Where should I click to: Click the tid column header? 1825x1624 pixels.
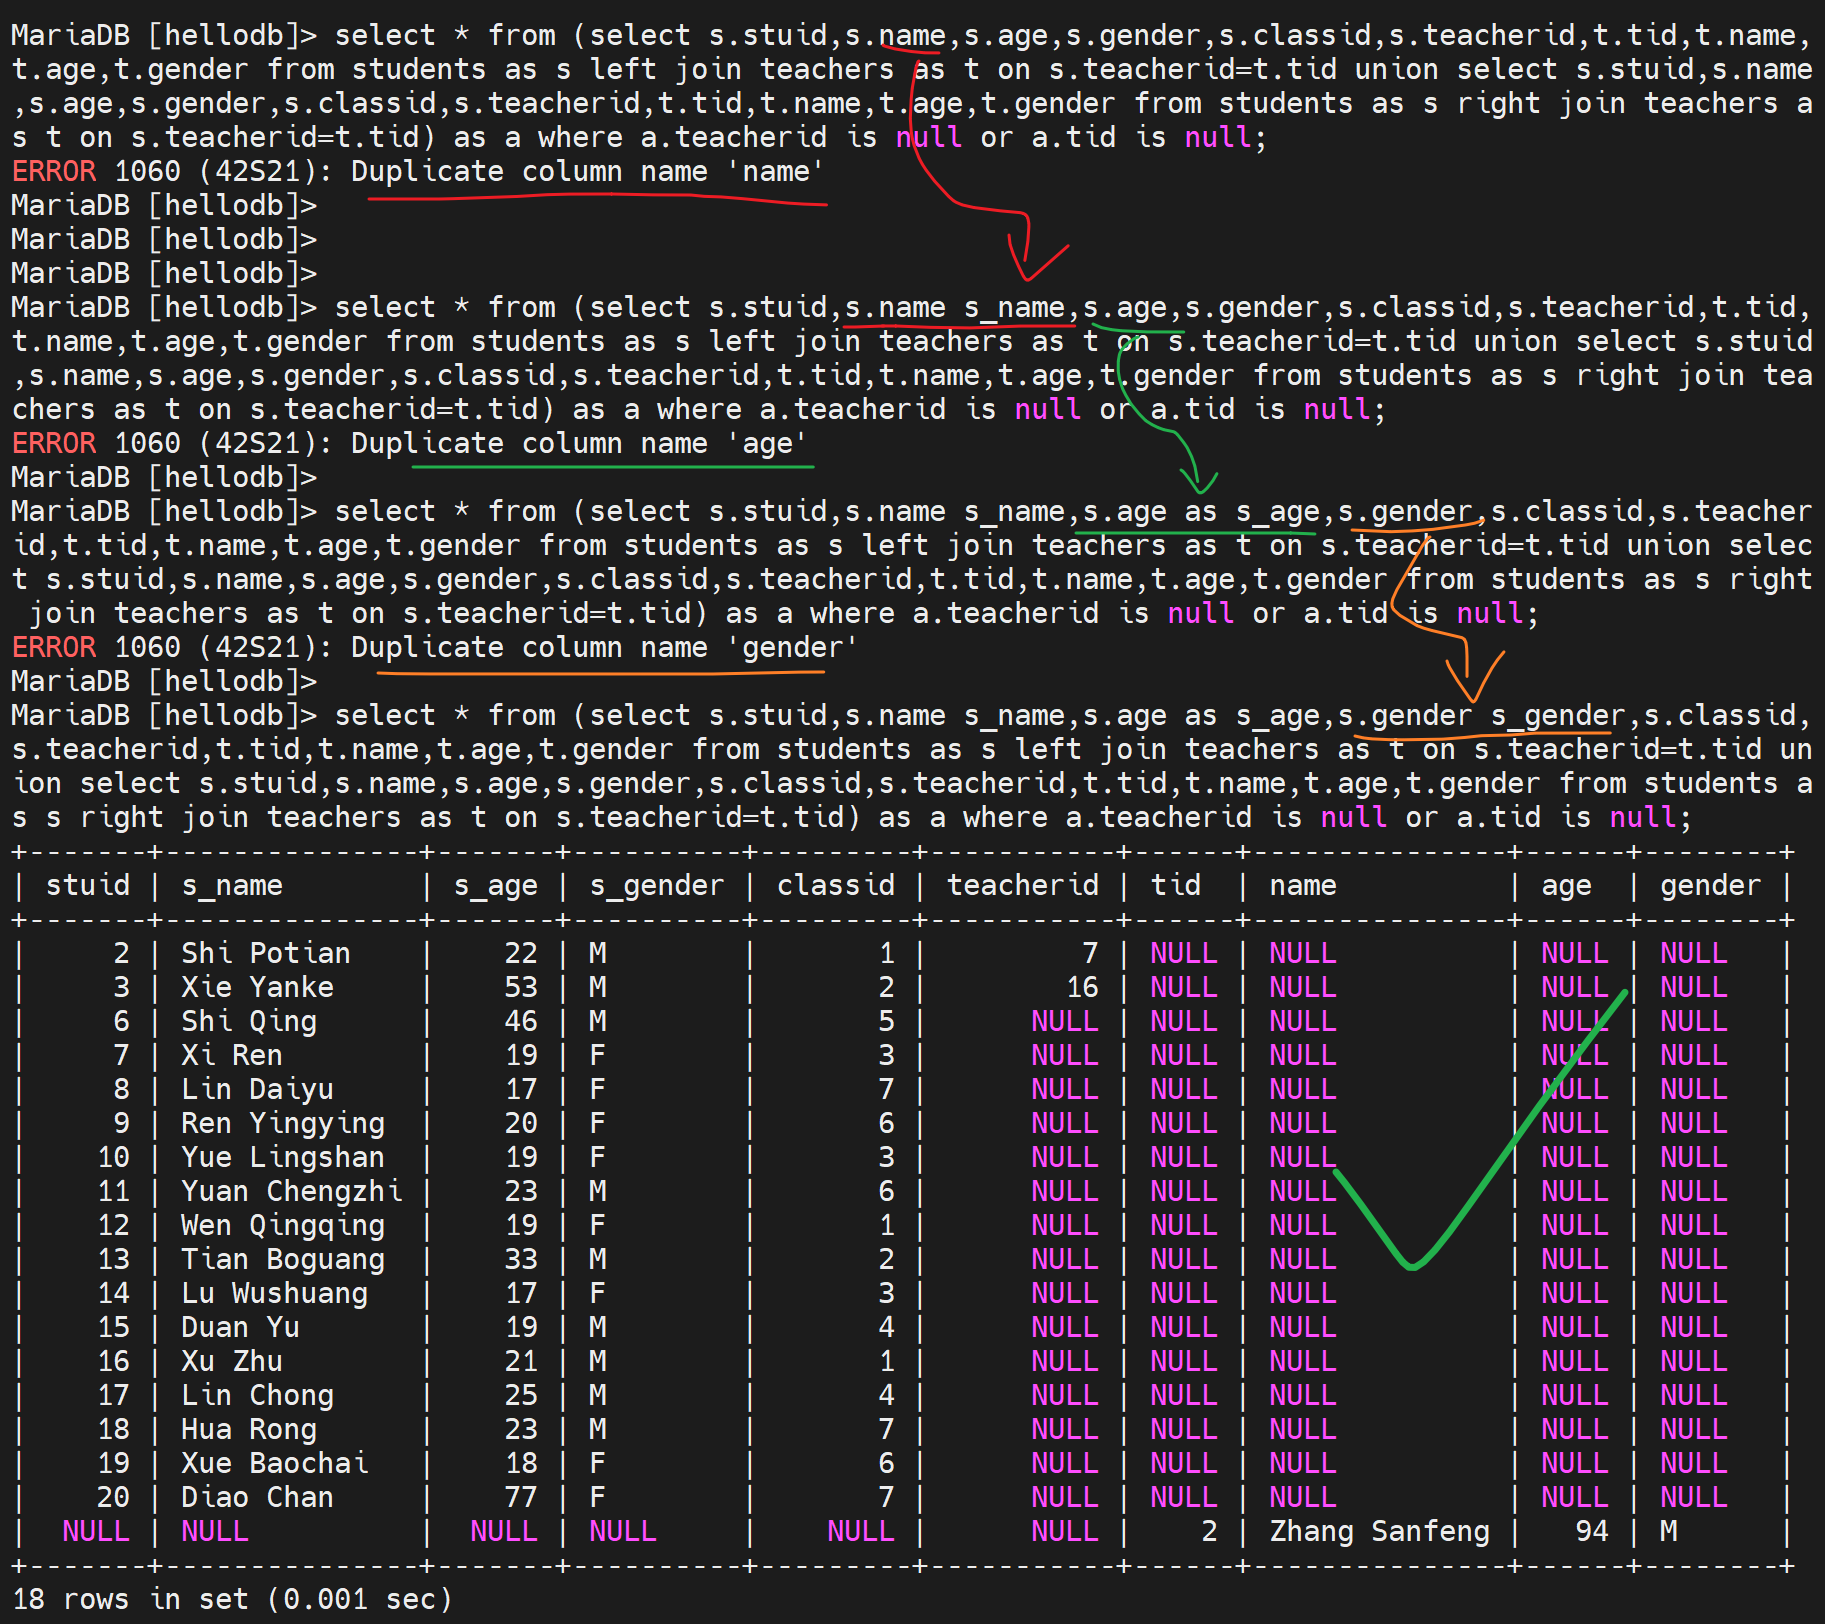click(1176, 886)
